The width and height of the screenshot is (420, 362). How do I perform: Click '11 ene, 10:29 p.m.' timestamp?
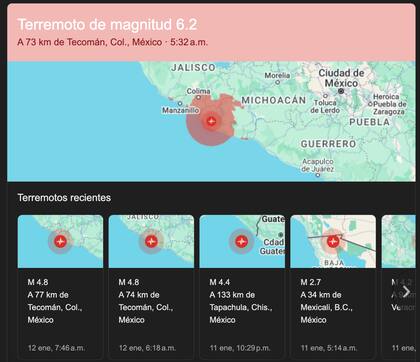coord(240,348)
